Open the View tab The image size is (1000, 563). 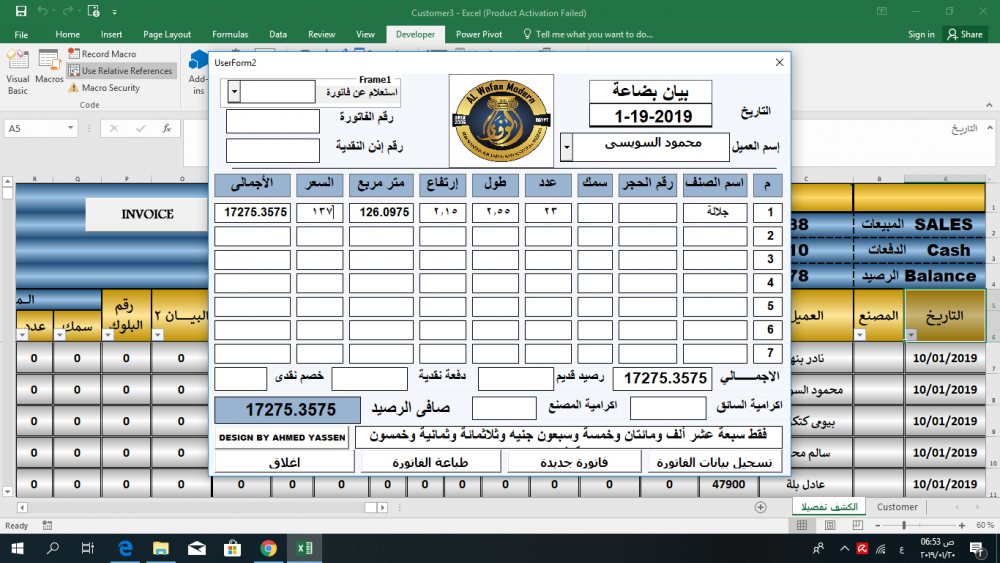coord(365,34)
